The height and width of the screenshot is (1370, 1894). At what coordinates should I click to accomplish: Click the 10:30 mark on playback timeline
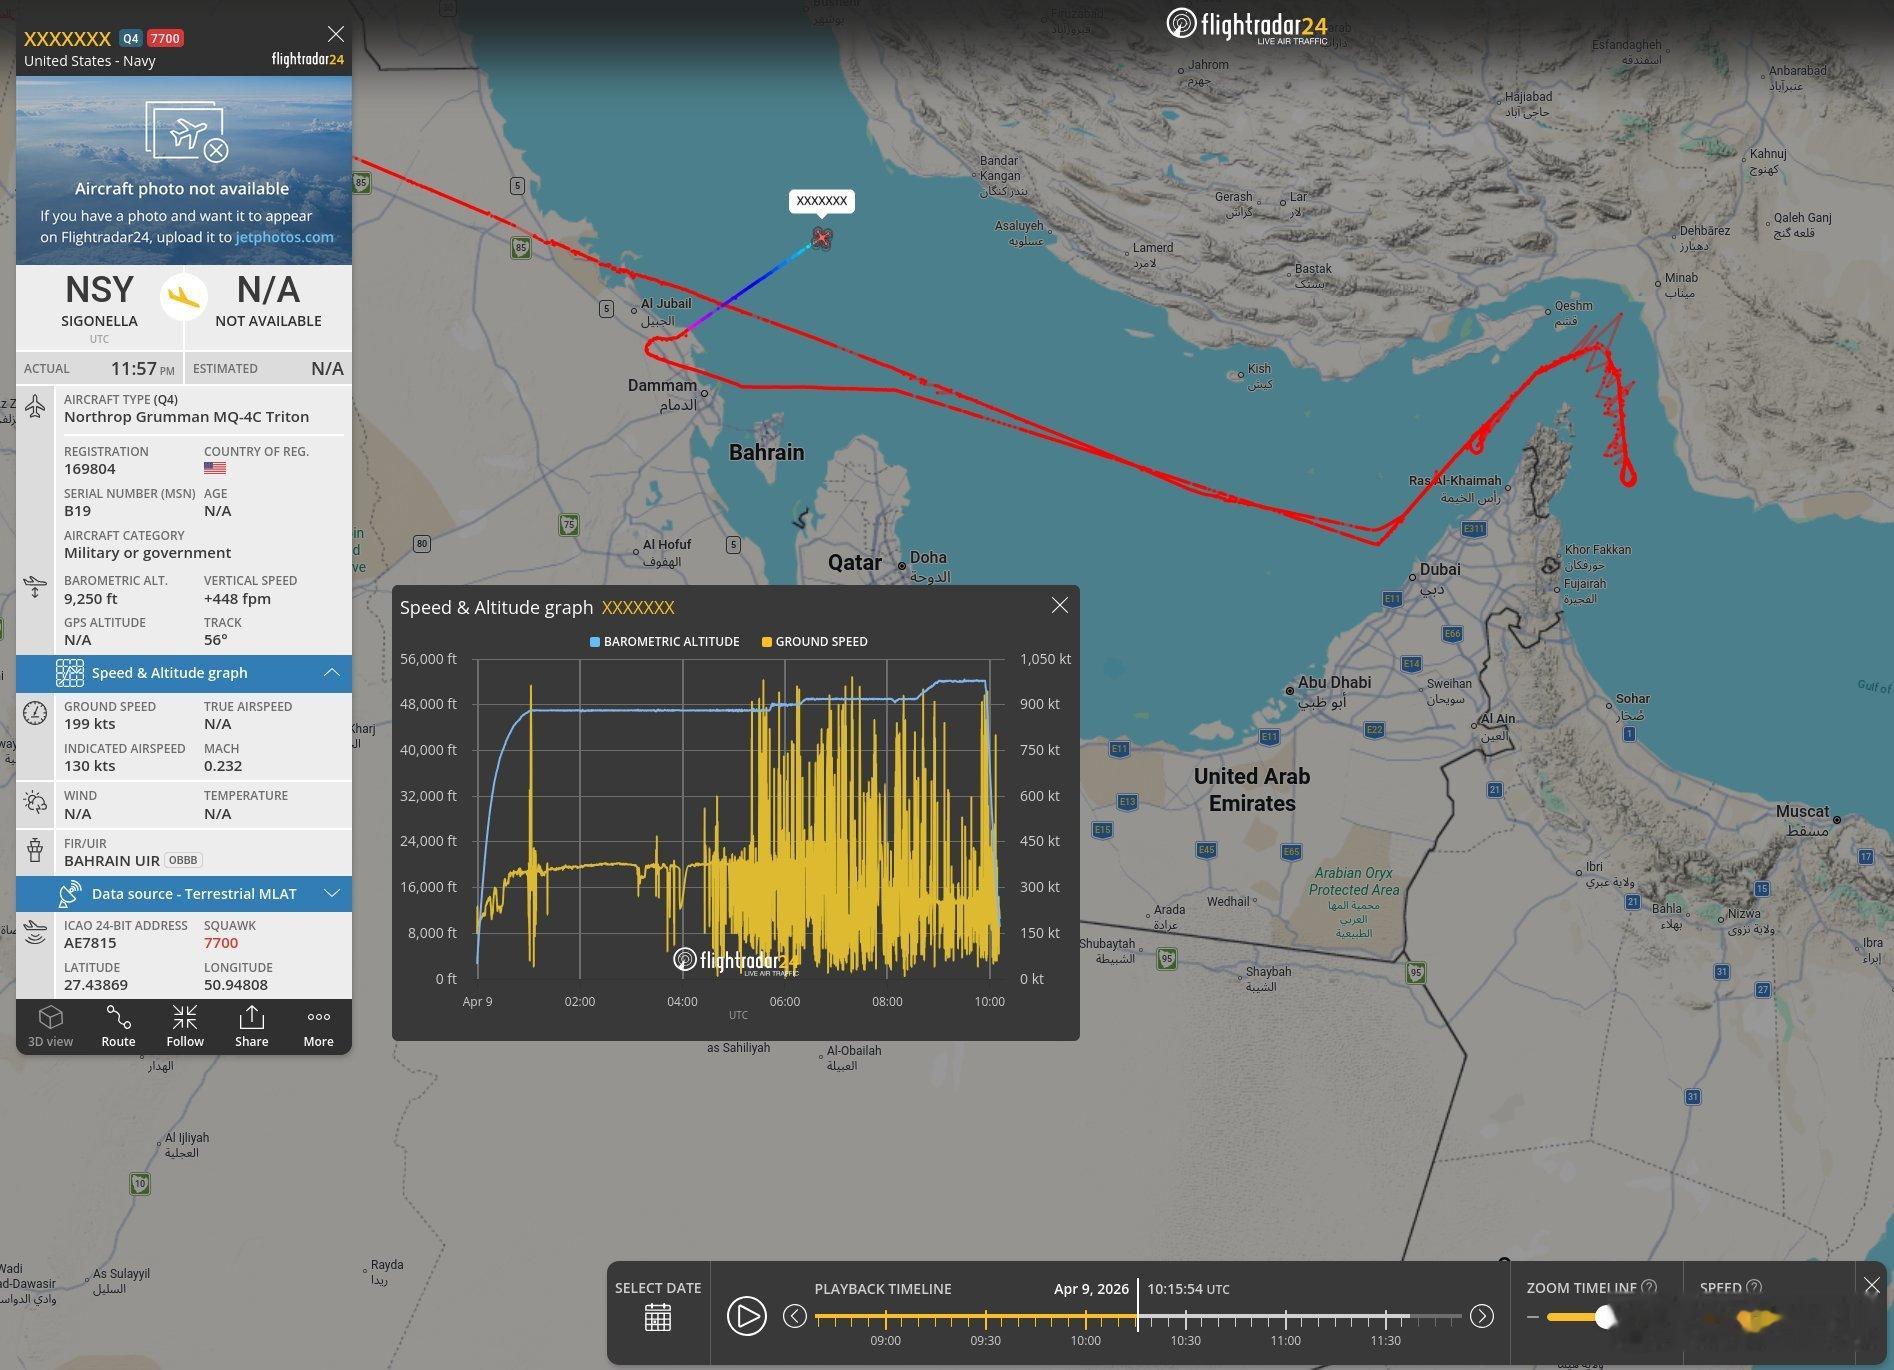point(1185,1340)
